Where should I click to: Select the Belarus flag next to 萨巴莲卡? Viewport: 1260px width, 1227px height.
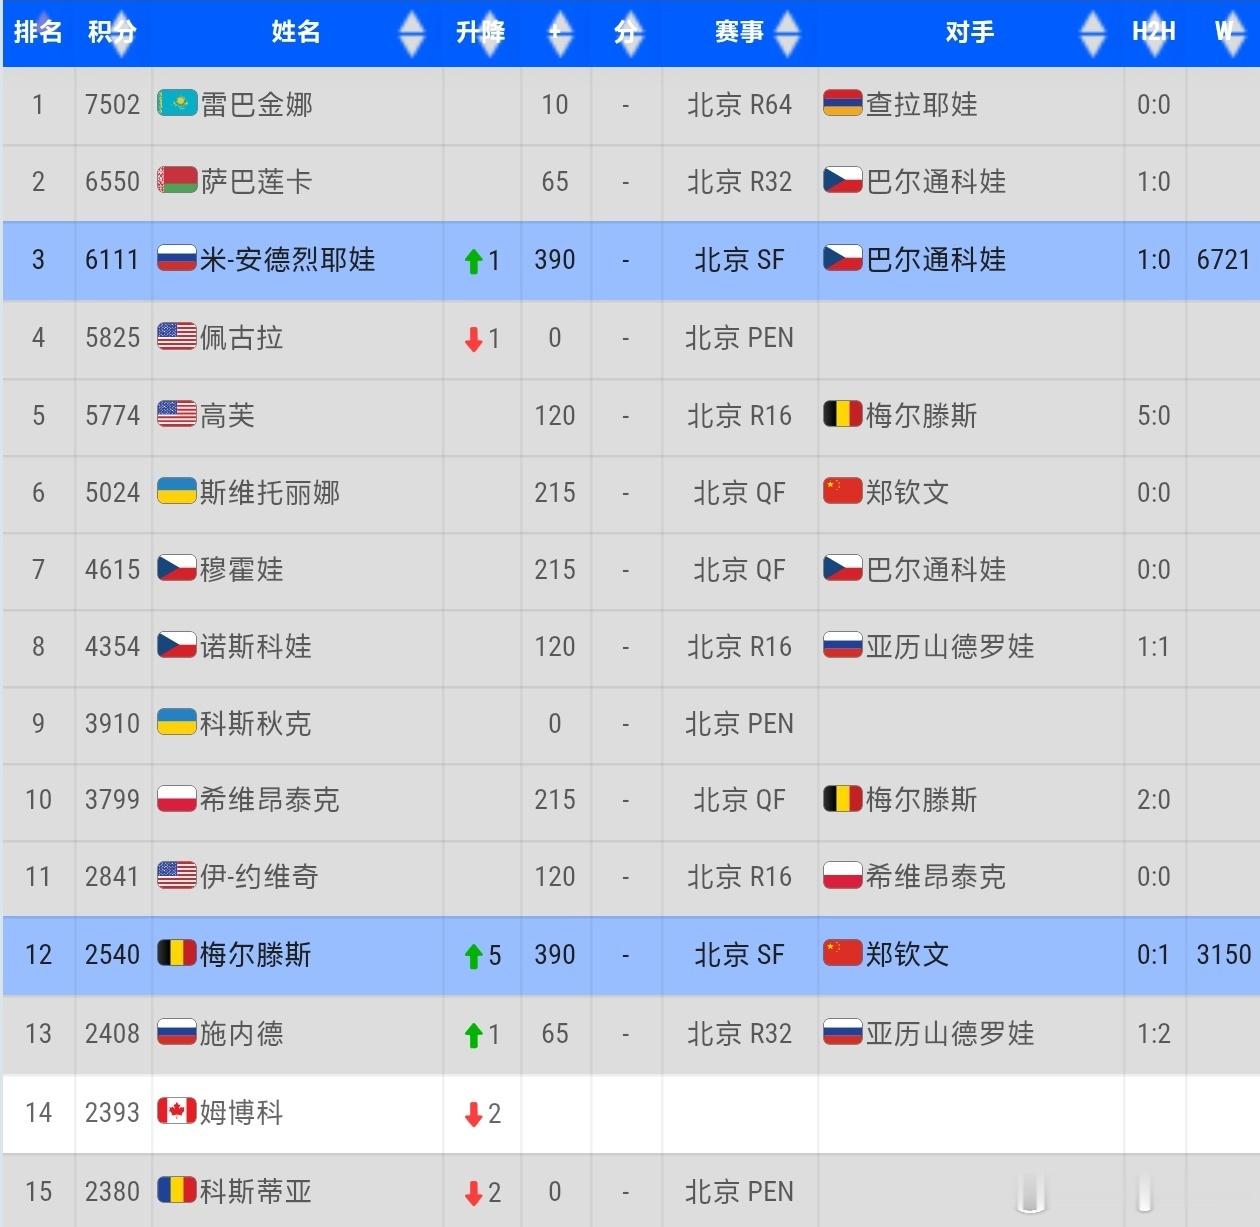coord(177,180)
